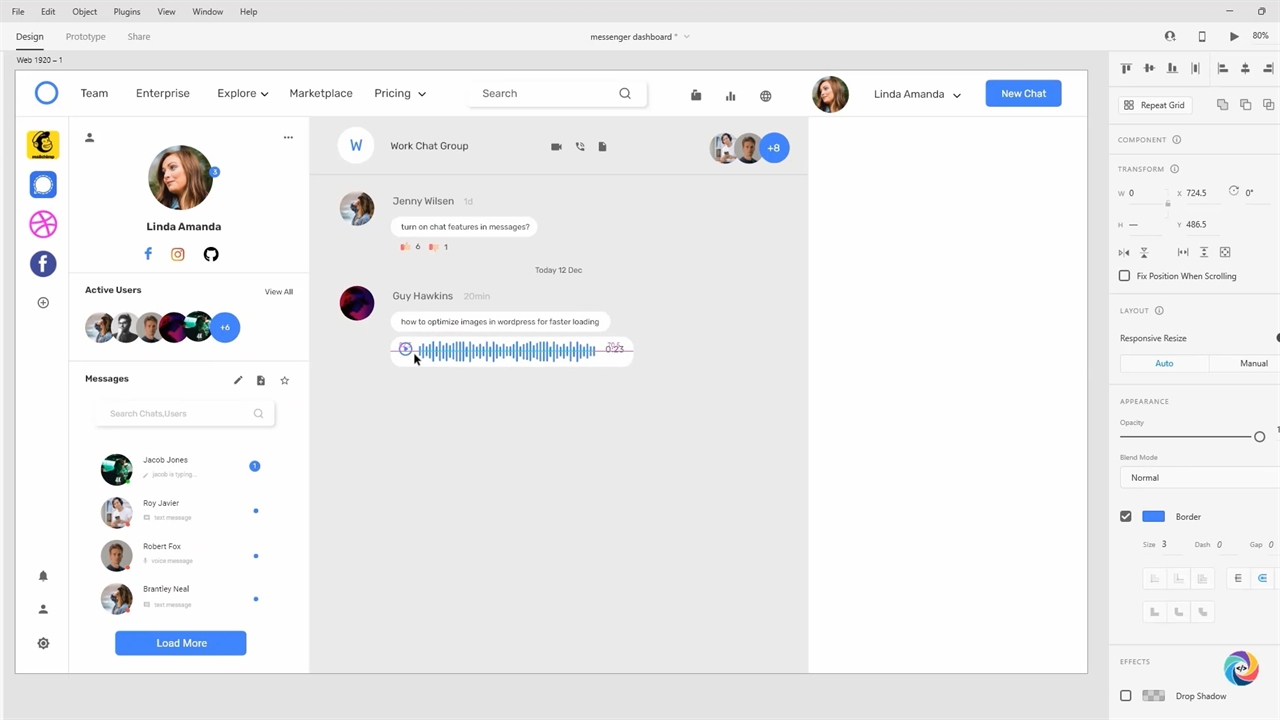
Task: Click the mobile device preview icon
Action: pyautogui.click(x=1202, y=36)
